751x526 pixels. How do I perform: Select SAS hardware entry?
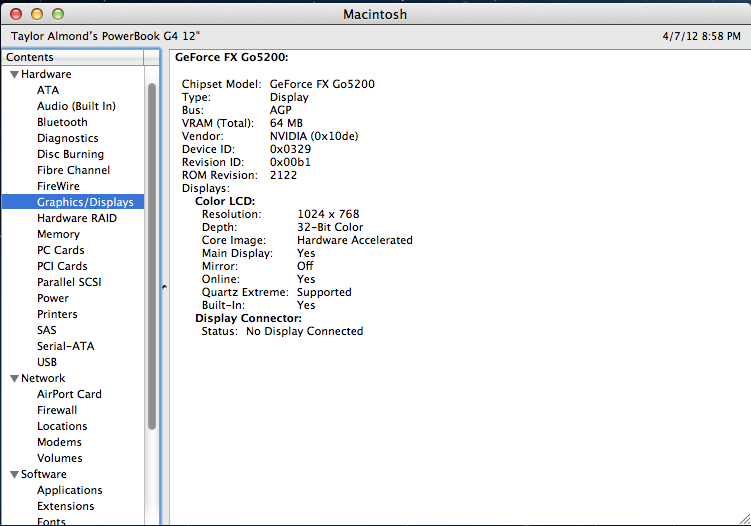coord(46,330)
